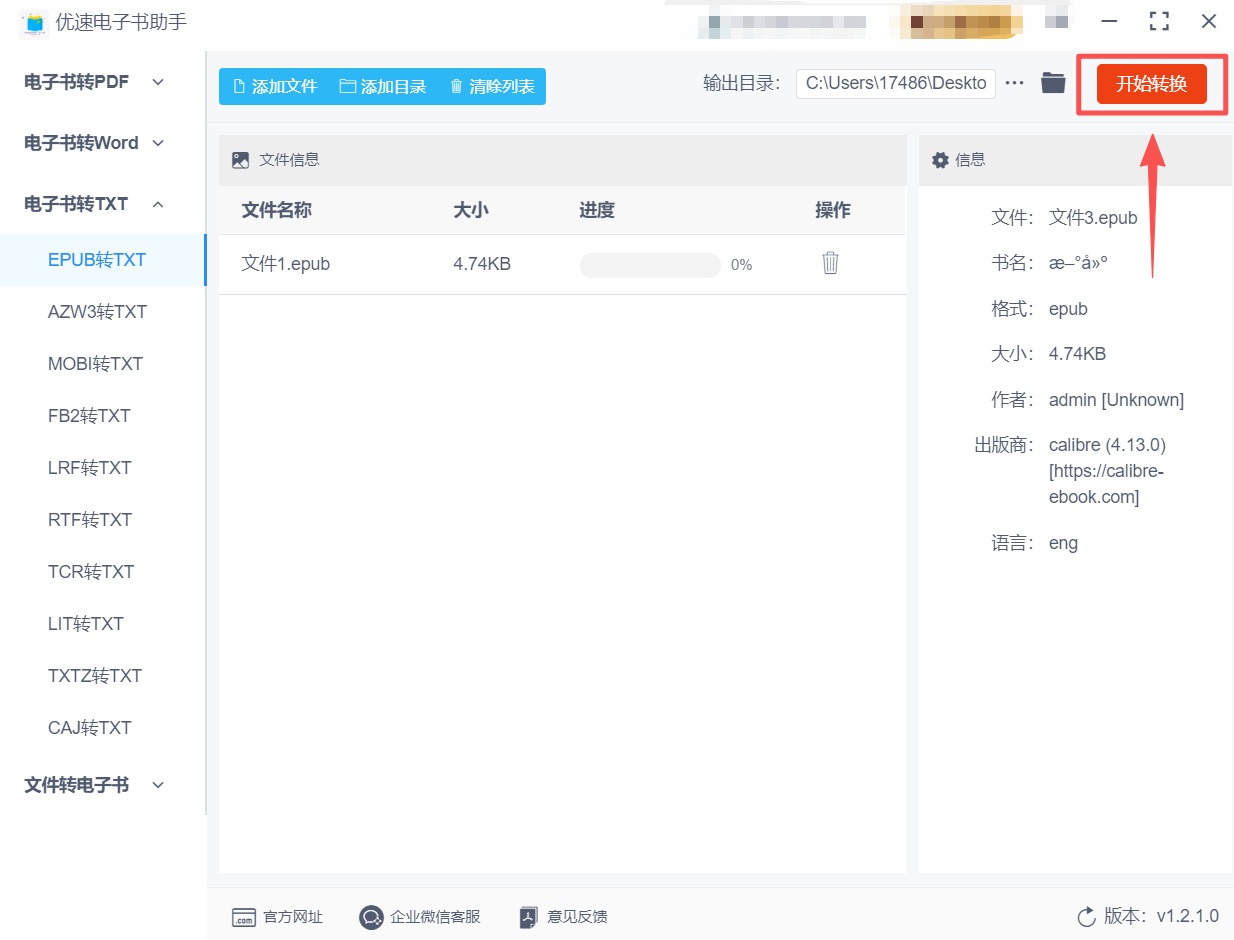Click the progress bar for 文件1.epub

point(650,264)
